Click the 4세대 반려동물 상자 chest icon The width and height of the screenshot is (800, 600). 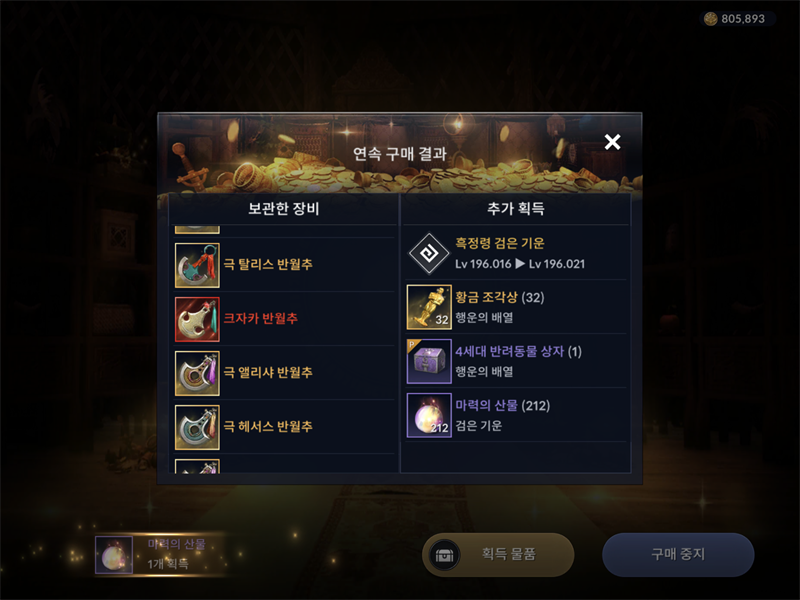tap(429, 361)
